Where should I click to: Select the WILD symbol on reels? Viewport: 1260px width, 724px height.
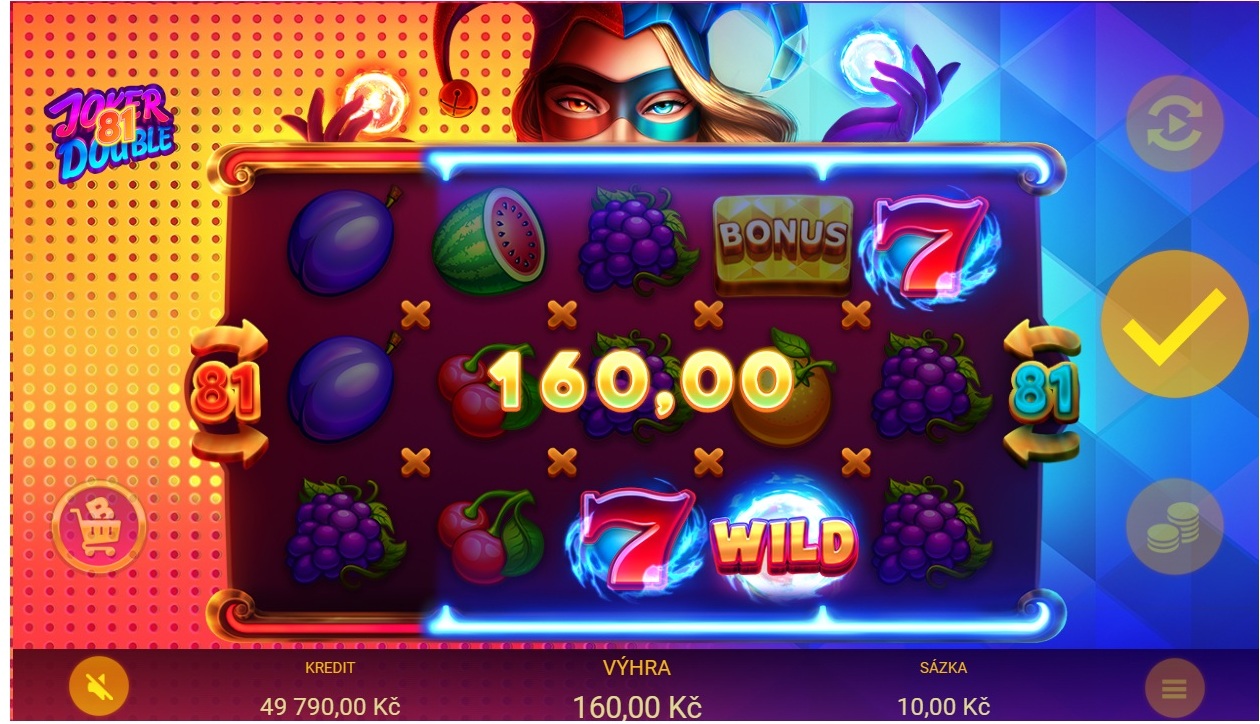point(783,540)
